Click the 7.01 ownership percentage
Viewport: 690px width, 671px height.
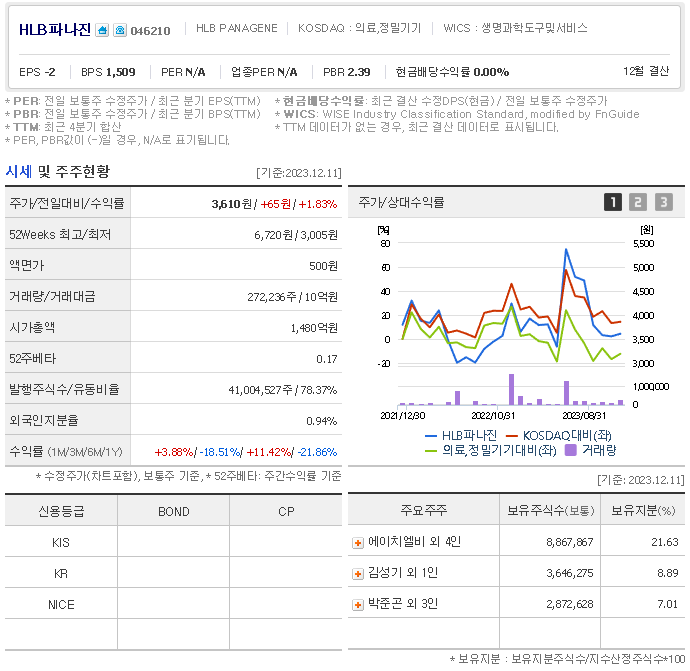[x=668, y=604]
